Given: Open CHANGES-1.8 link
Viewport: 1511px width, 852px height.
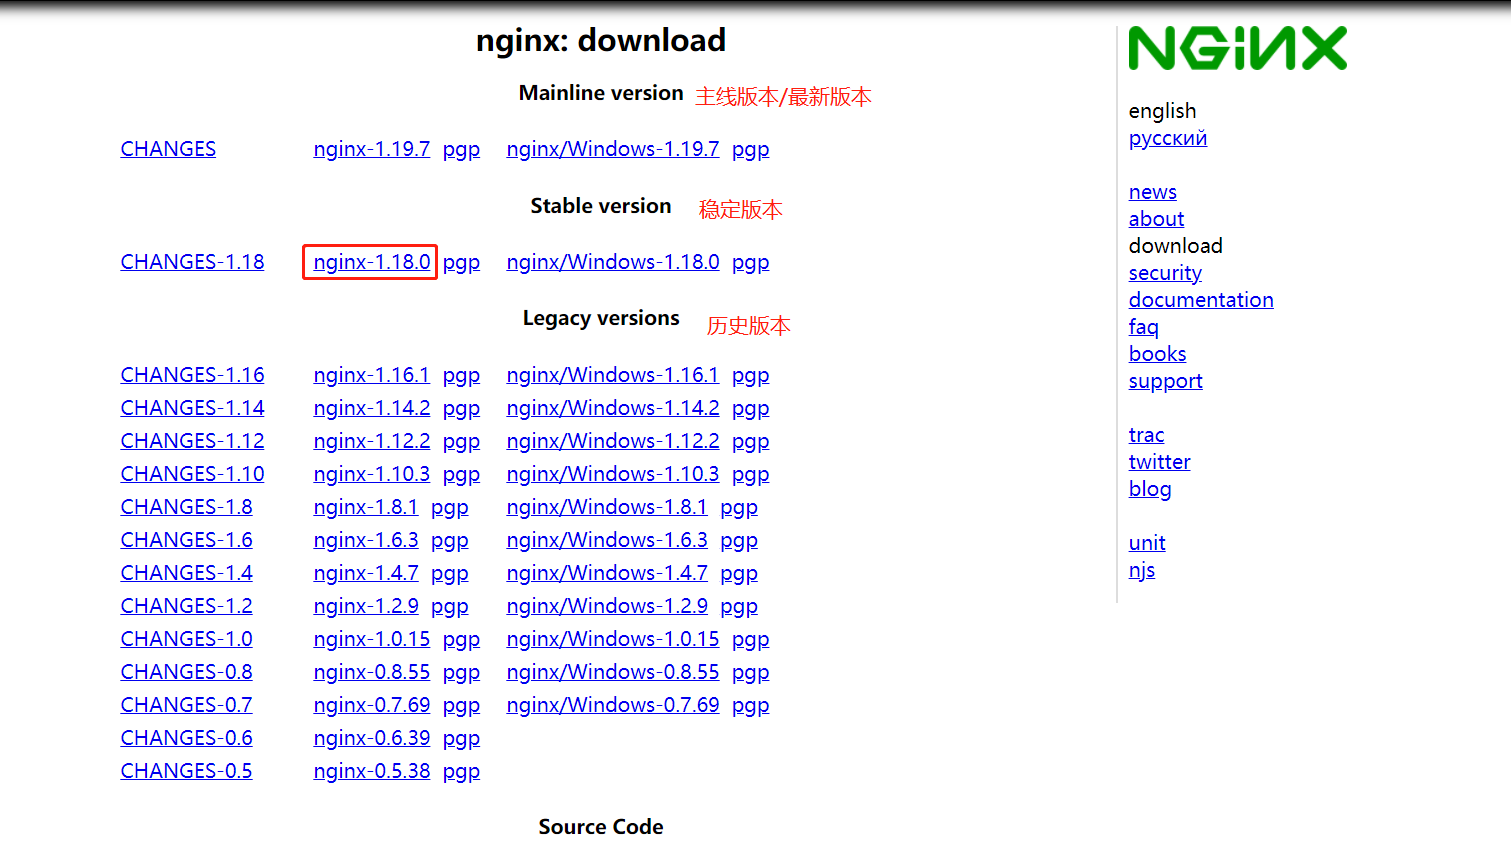Looking at the screenshot, I should point(186,507).
